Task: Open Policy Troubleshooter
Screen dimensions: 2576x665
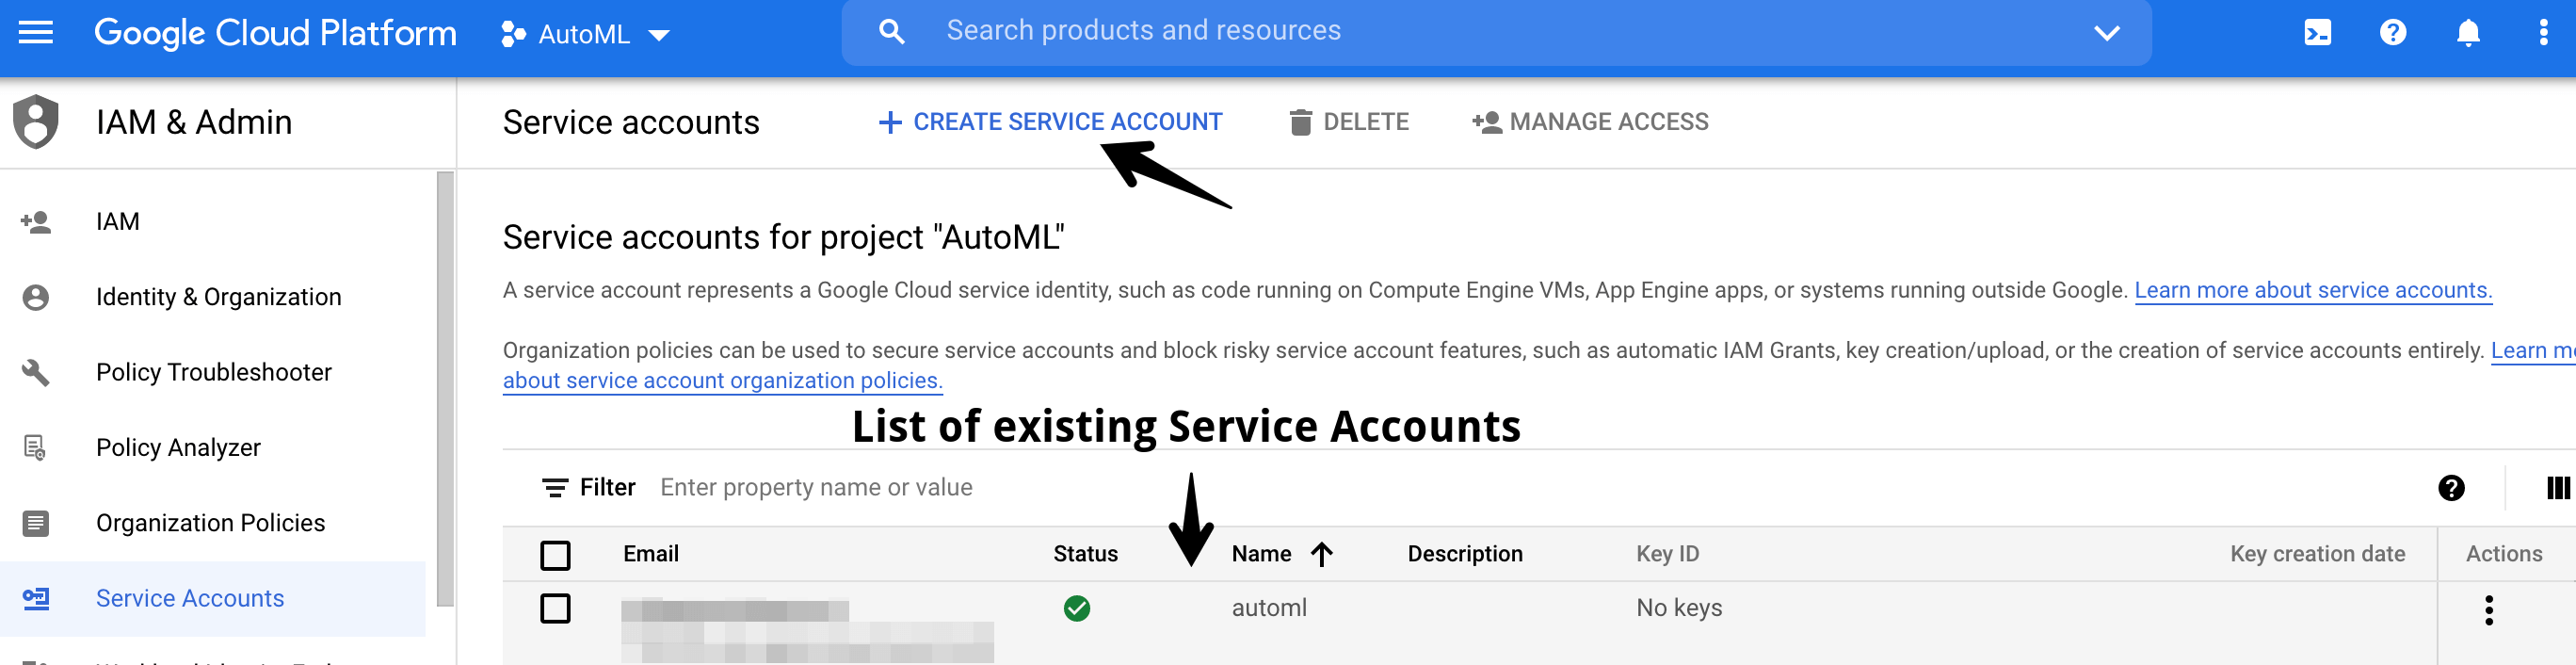Action: tap(213, 372)
